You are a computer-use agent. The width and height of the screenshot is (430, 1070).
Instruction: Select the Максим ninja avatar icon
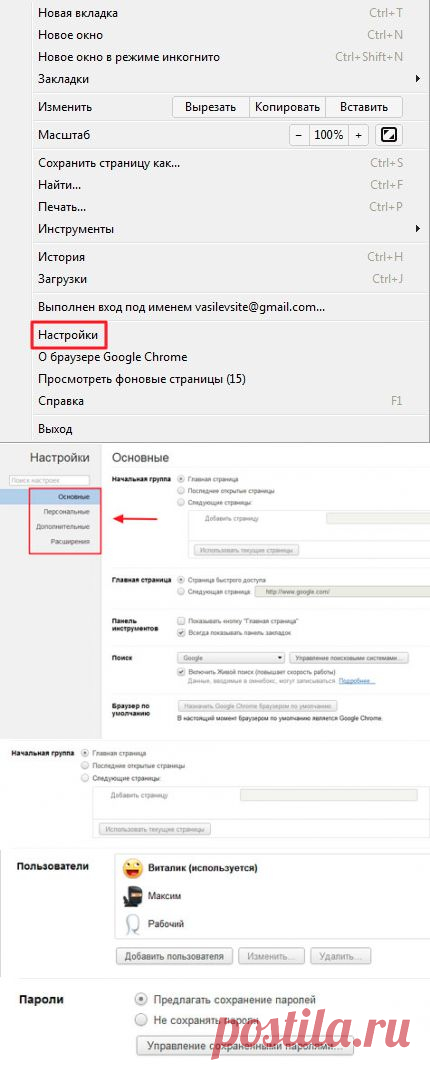[132, 896]
